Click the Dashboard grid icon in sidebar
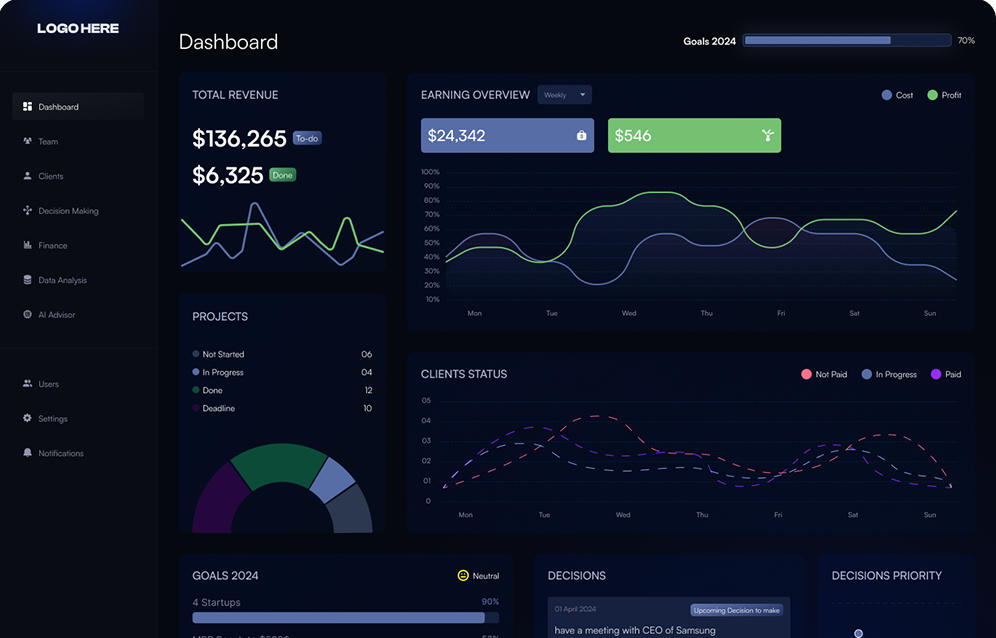The image size is (996, 638). 28,107
